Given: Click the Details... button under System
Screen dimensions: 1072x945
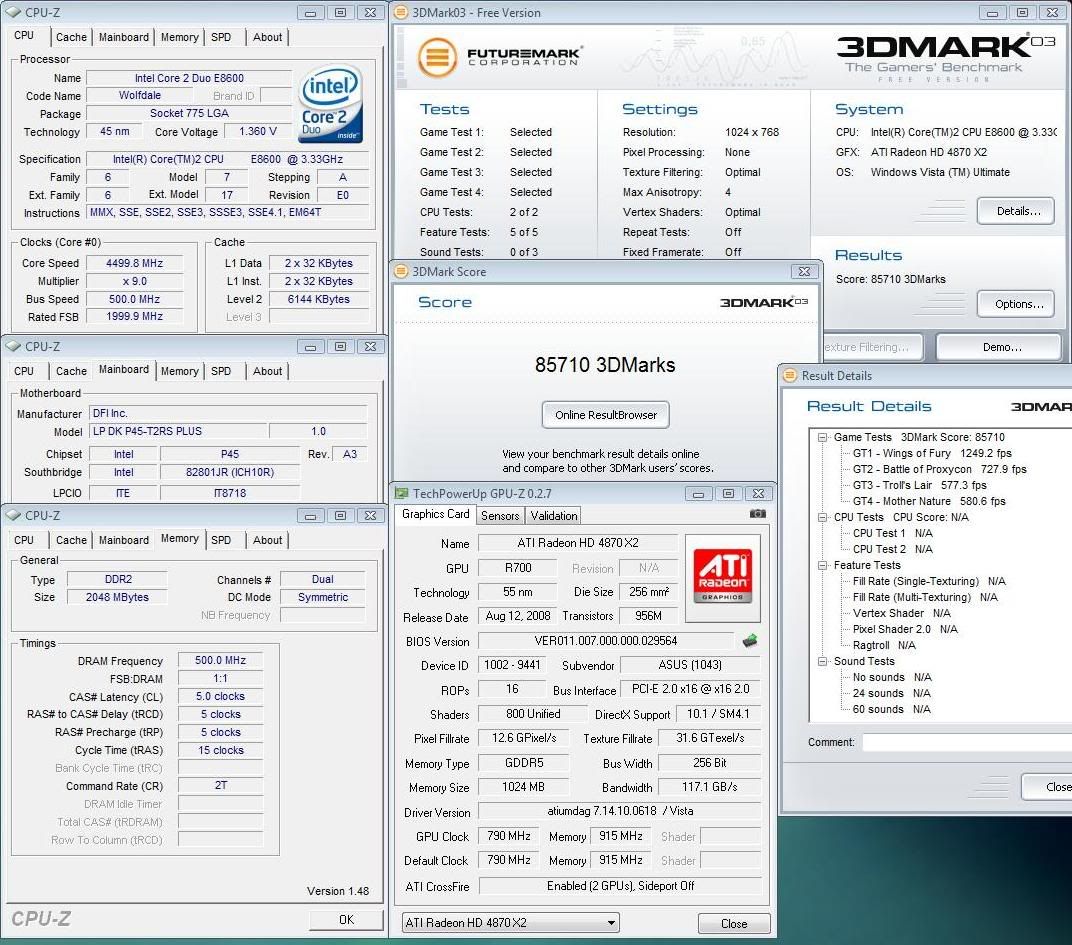Looking at the screenshot, I should (1018, 211).
